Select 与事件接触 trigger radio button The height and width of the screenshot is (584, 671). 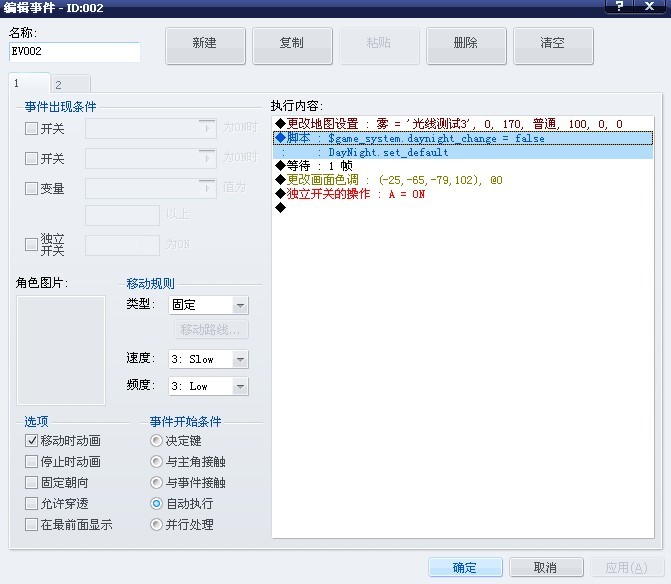(x=157, y=482)
